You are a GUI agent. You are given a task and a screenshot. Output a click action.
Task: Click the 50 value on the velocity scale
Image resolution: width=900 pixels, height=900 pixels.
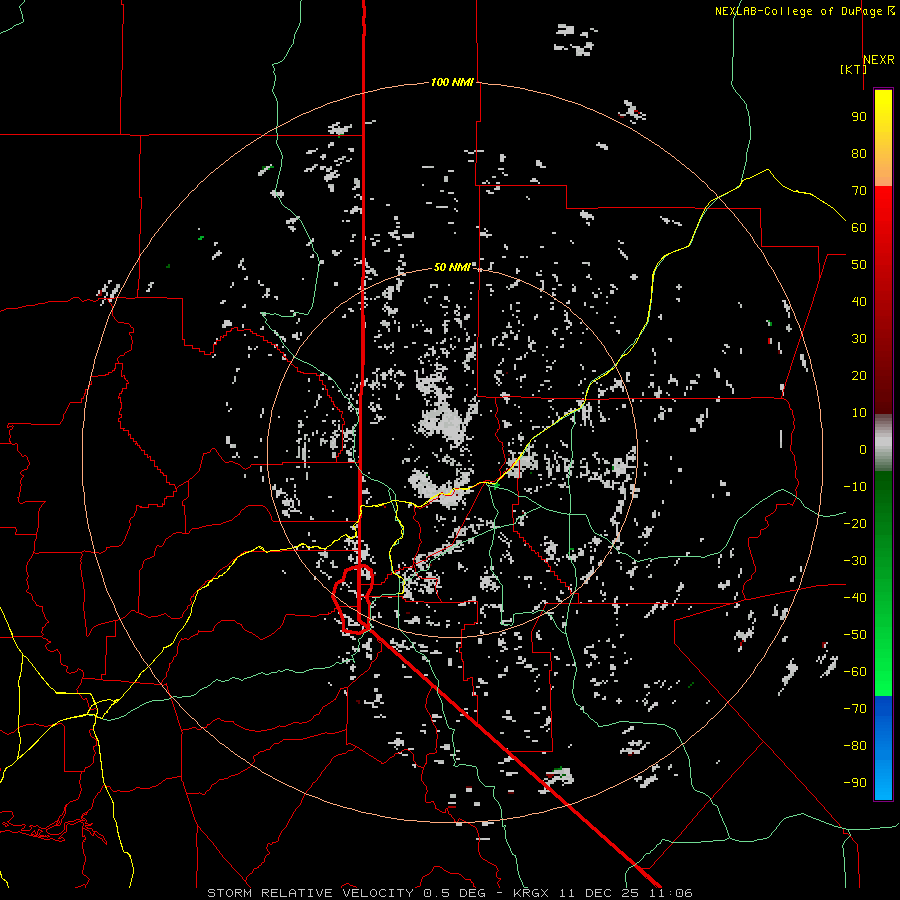click(859, 265)
